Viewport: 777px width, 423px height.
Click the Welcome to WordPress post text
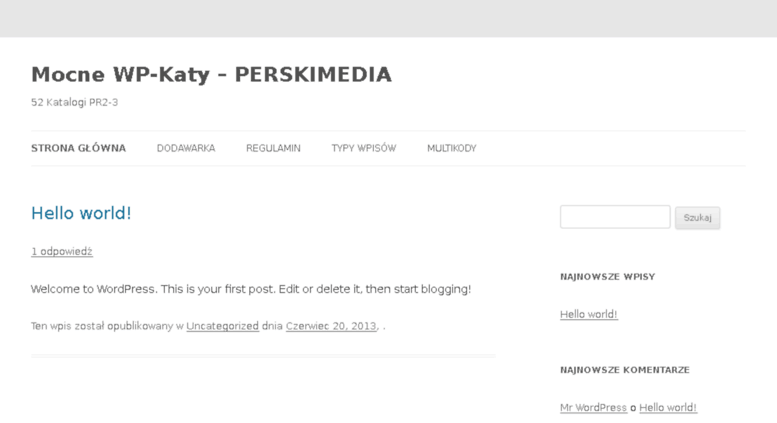(251, 289)
